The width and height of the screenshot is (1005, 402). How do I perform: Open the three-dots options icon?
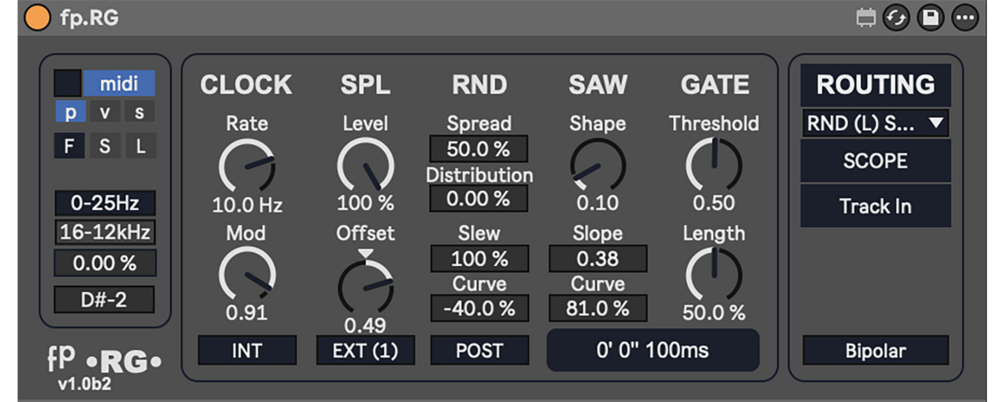pos(965,18)
